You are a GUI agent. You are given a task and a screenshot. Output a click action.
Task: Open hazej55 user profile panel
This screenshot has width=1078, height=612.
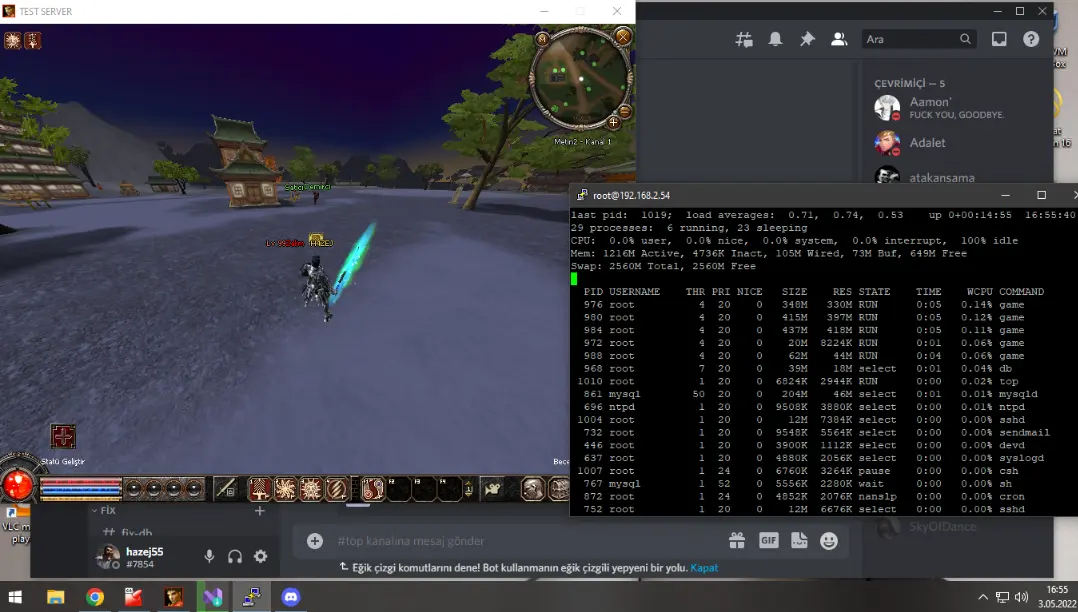point(132,557)
